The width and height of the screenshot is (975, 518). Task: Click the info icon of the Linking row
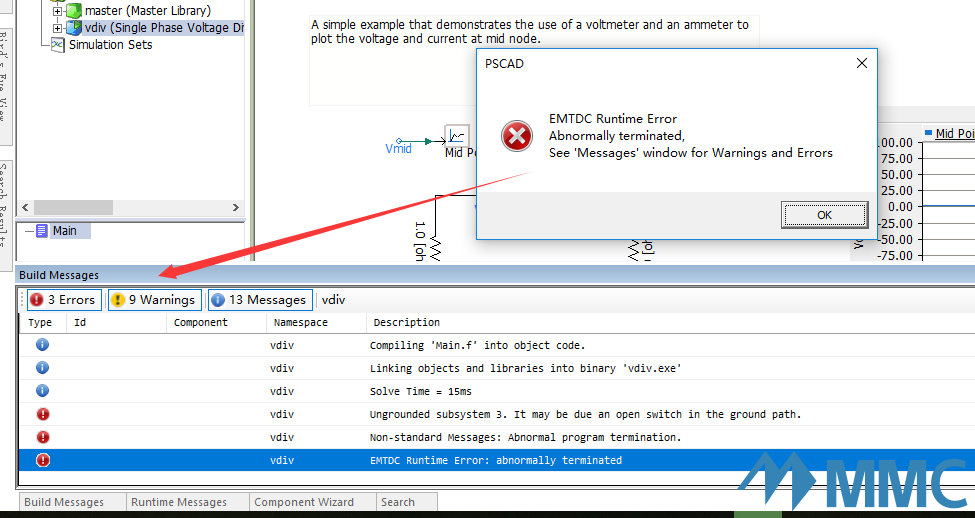click(42, 368)
